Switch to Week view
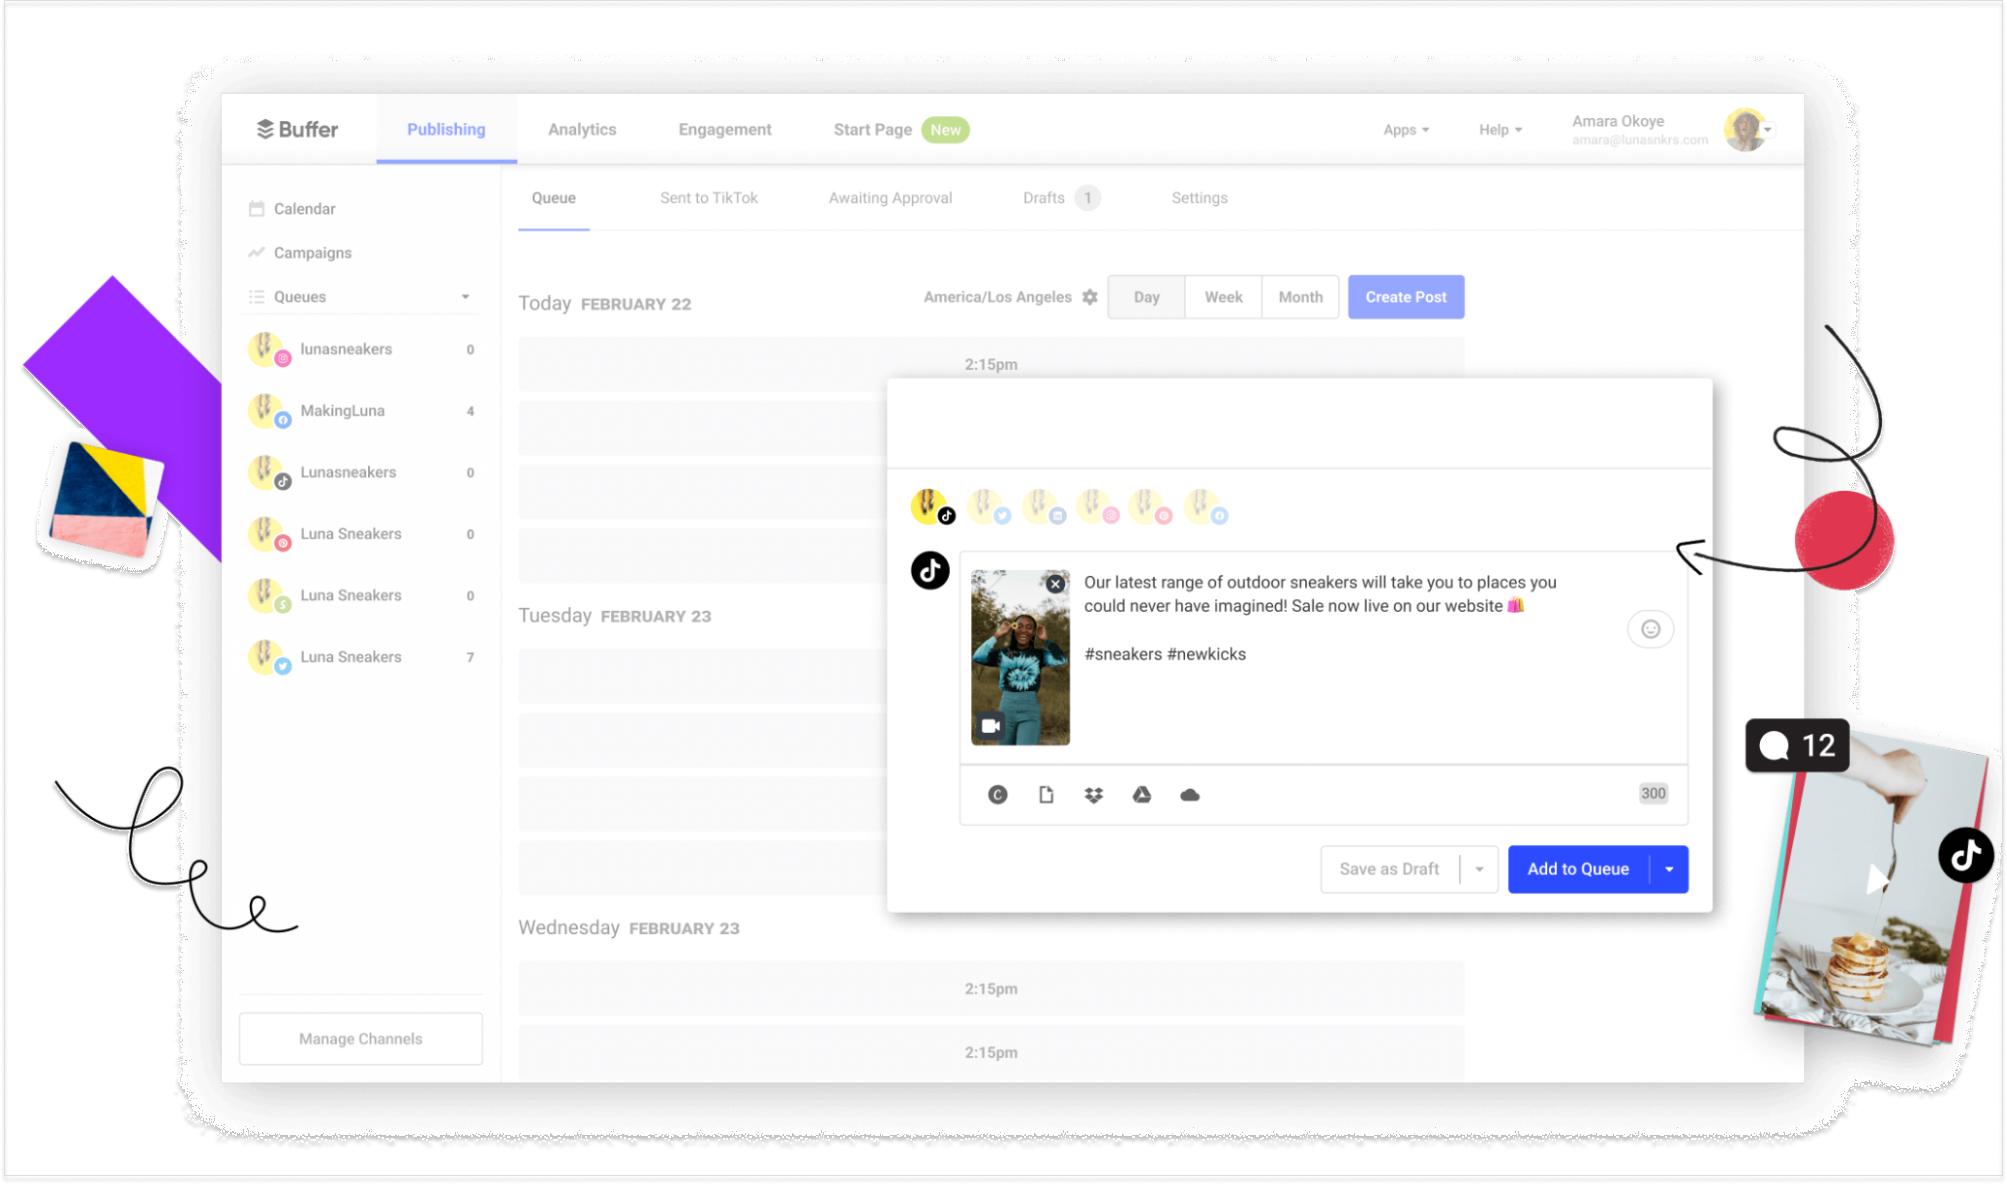This screenshot has width=2007, height=1184. click(x=1223, y=297)
